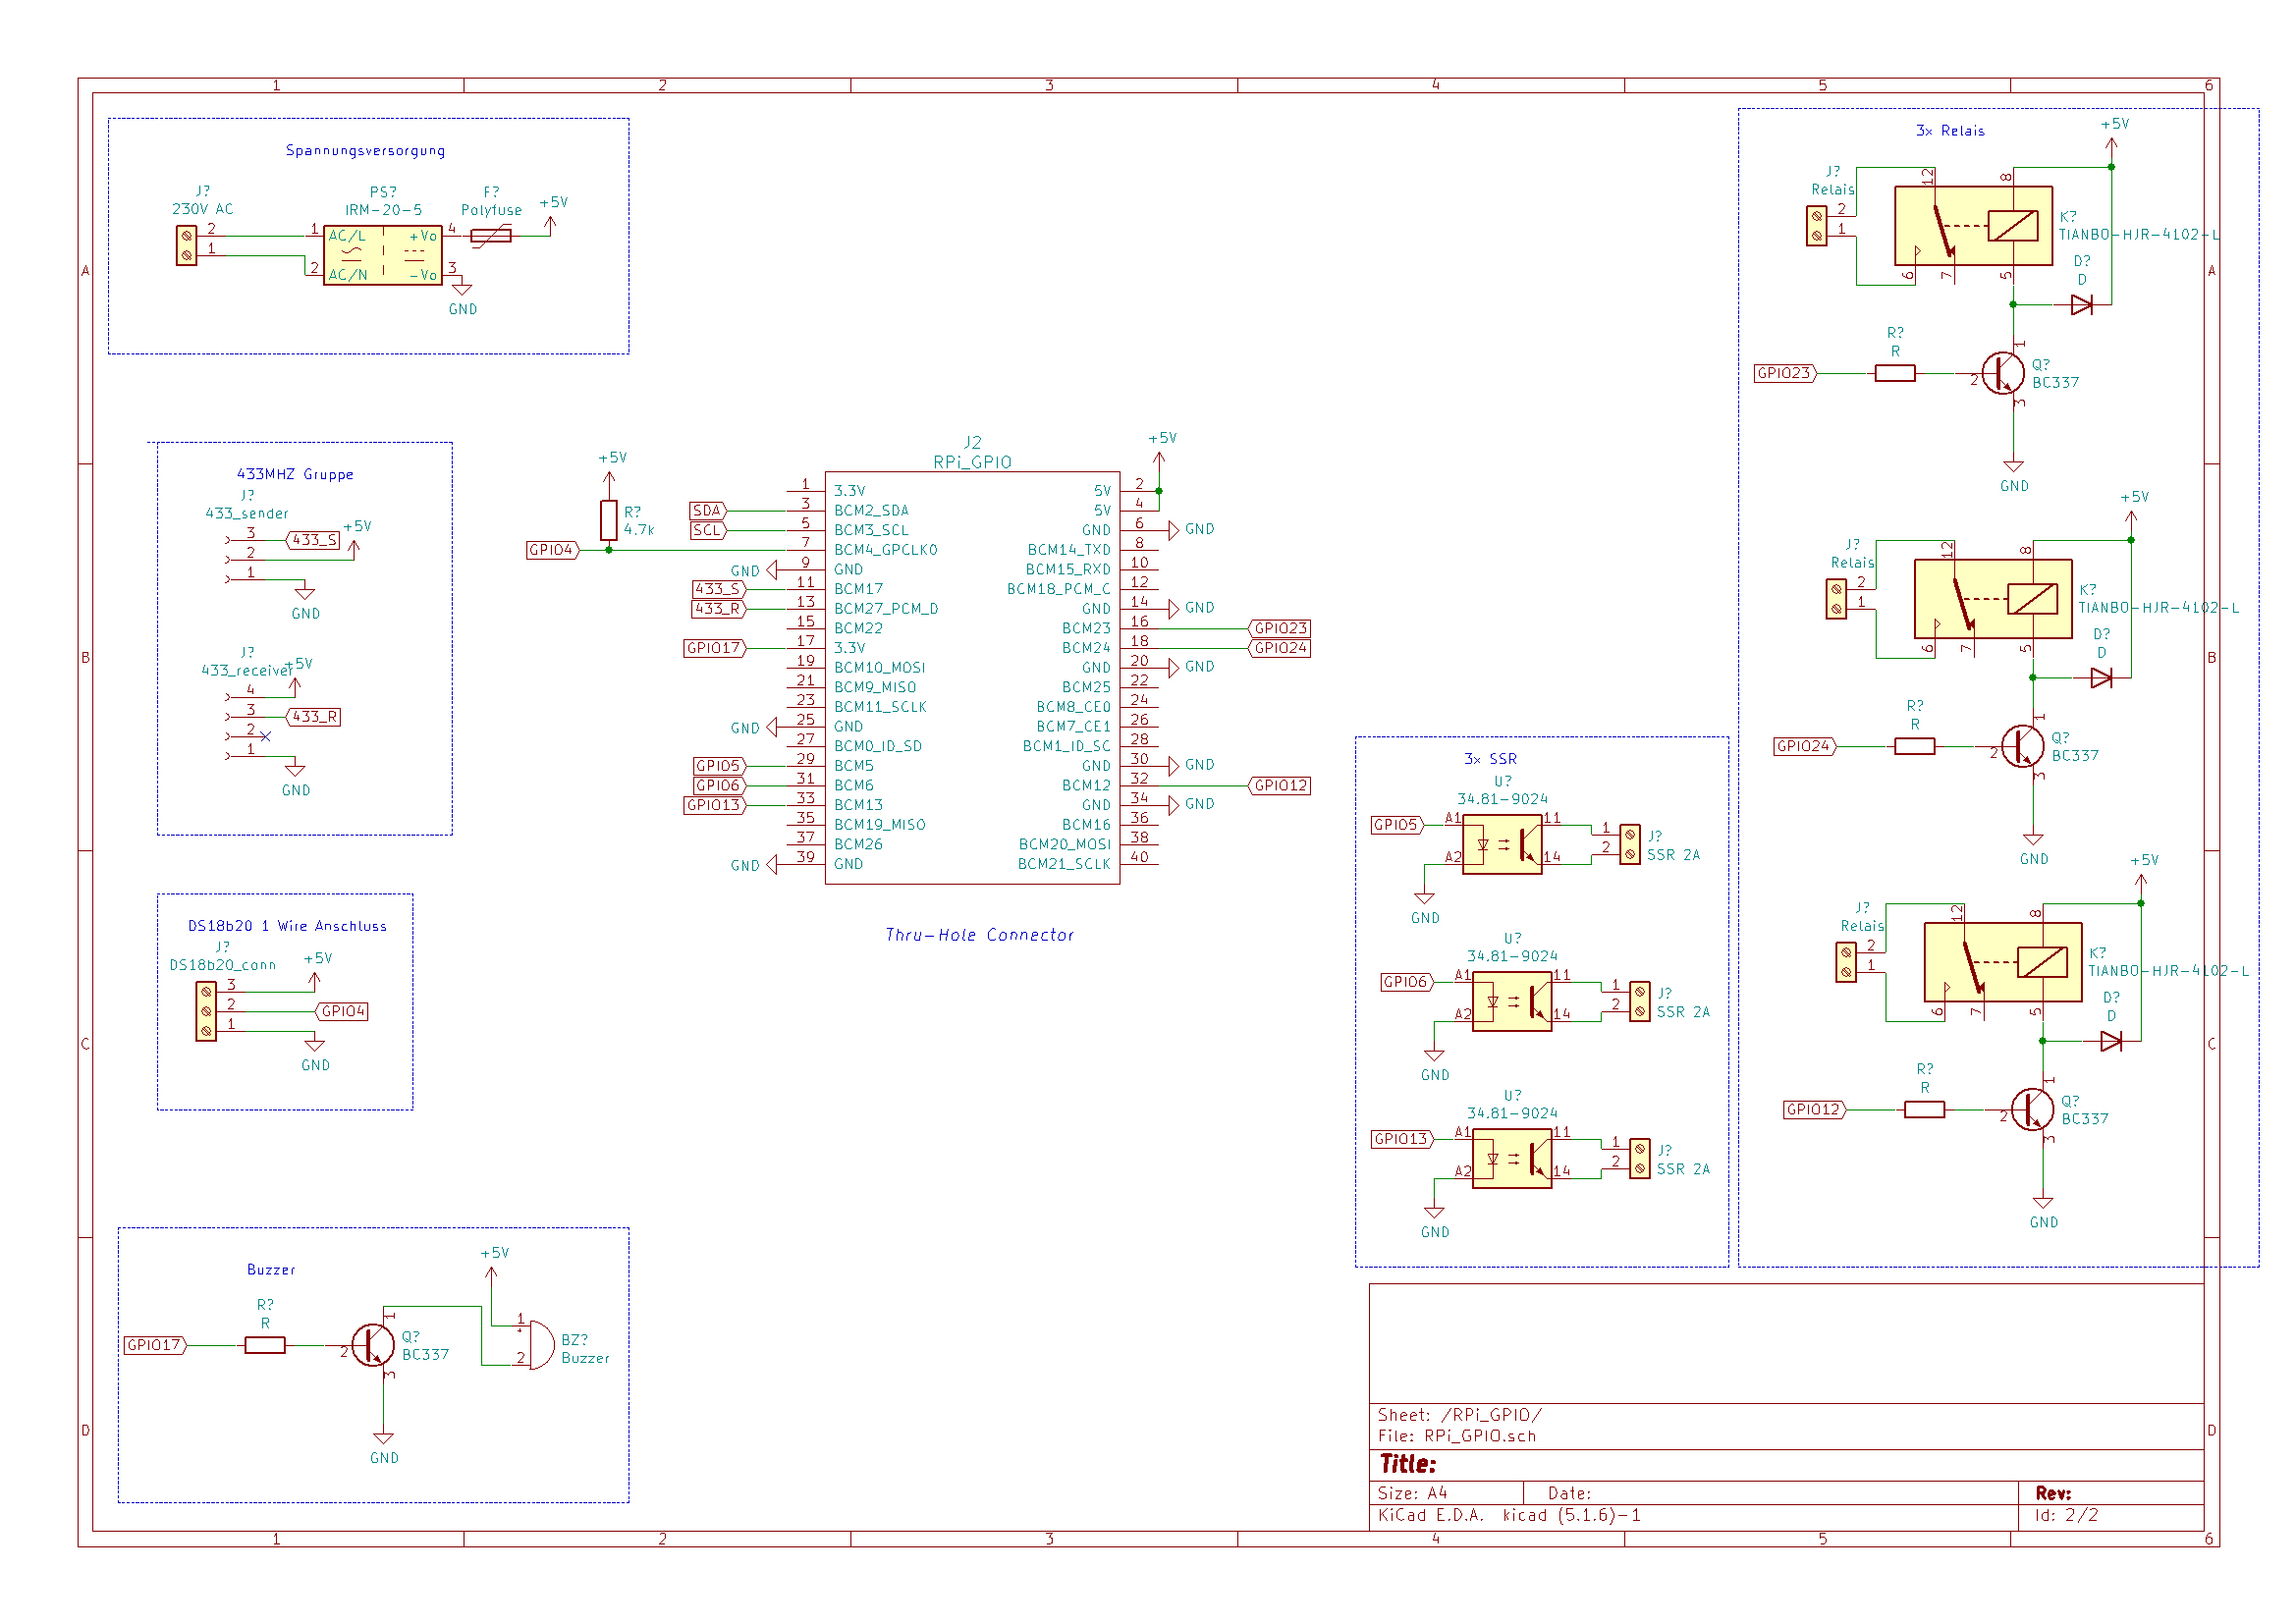
Task: Select the optocoupler driven by GPIO5
Action: 1501,845
